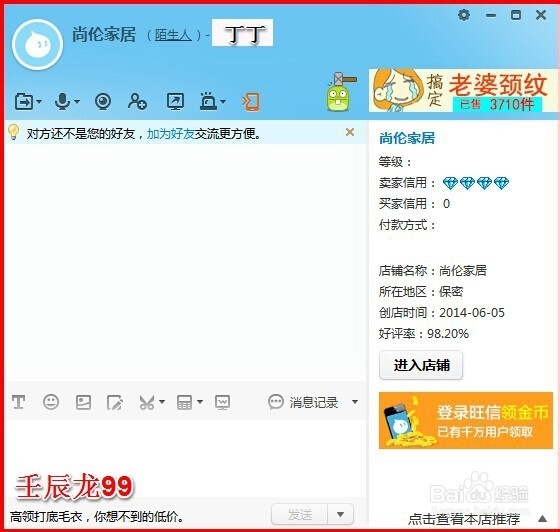Click the 陌生人 link in header
The width and height of the screenshot is (560, 532).
point(173,35)
